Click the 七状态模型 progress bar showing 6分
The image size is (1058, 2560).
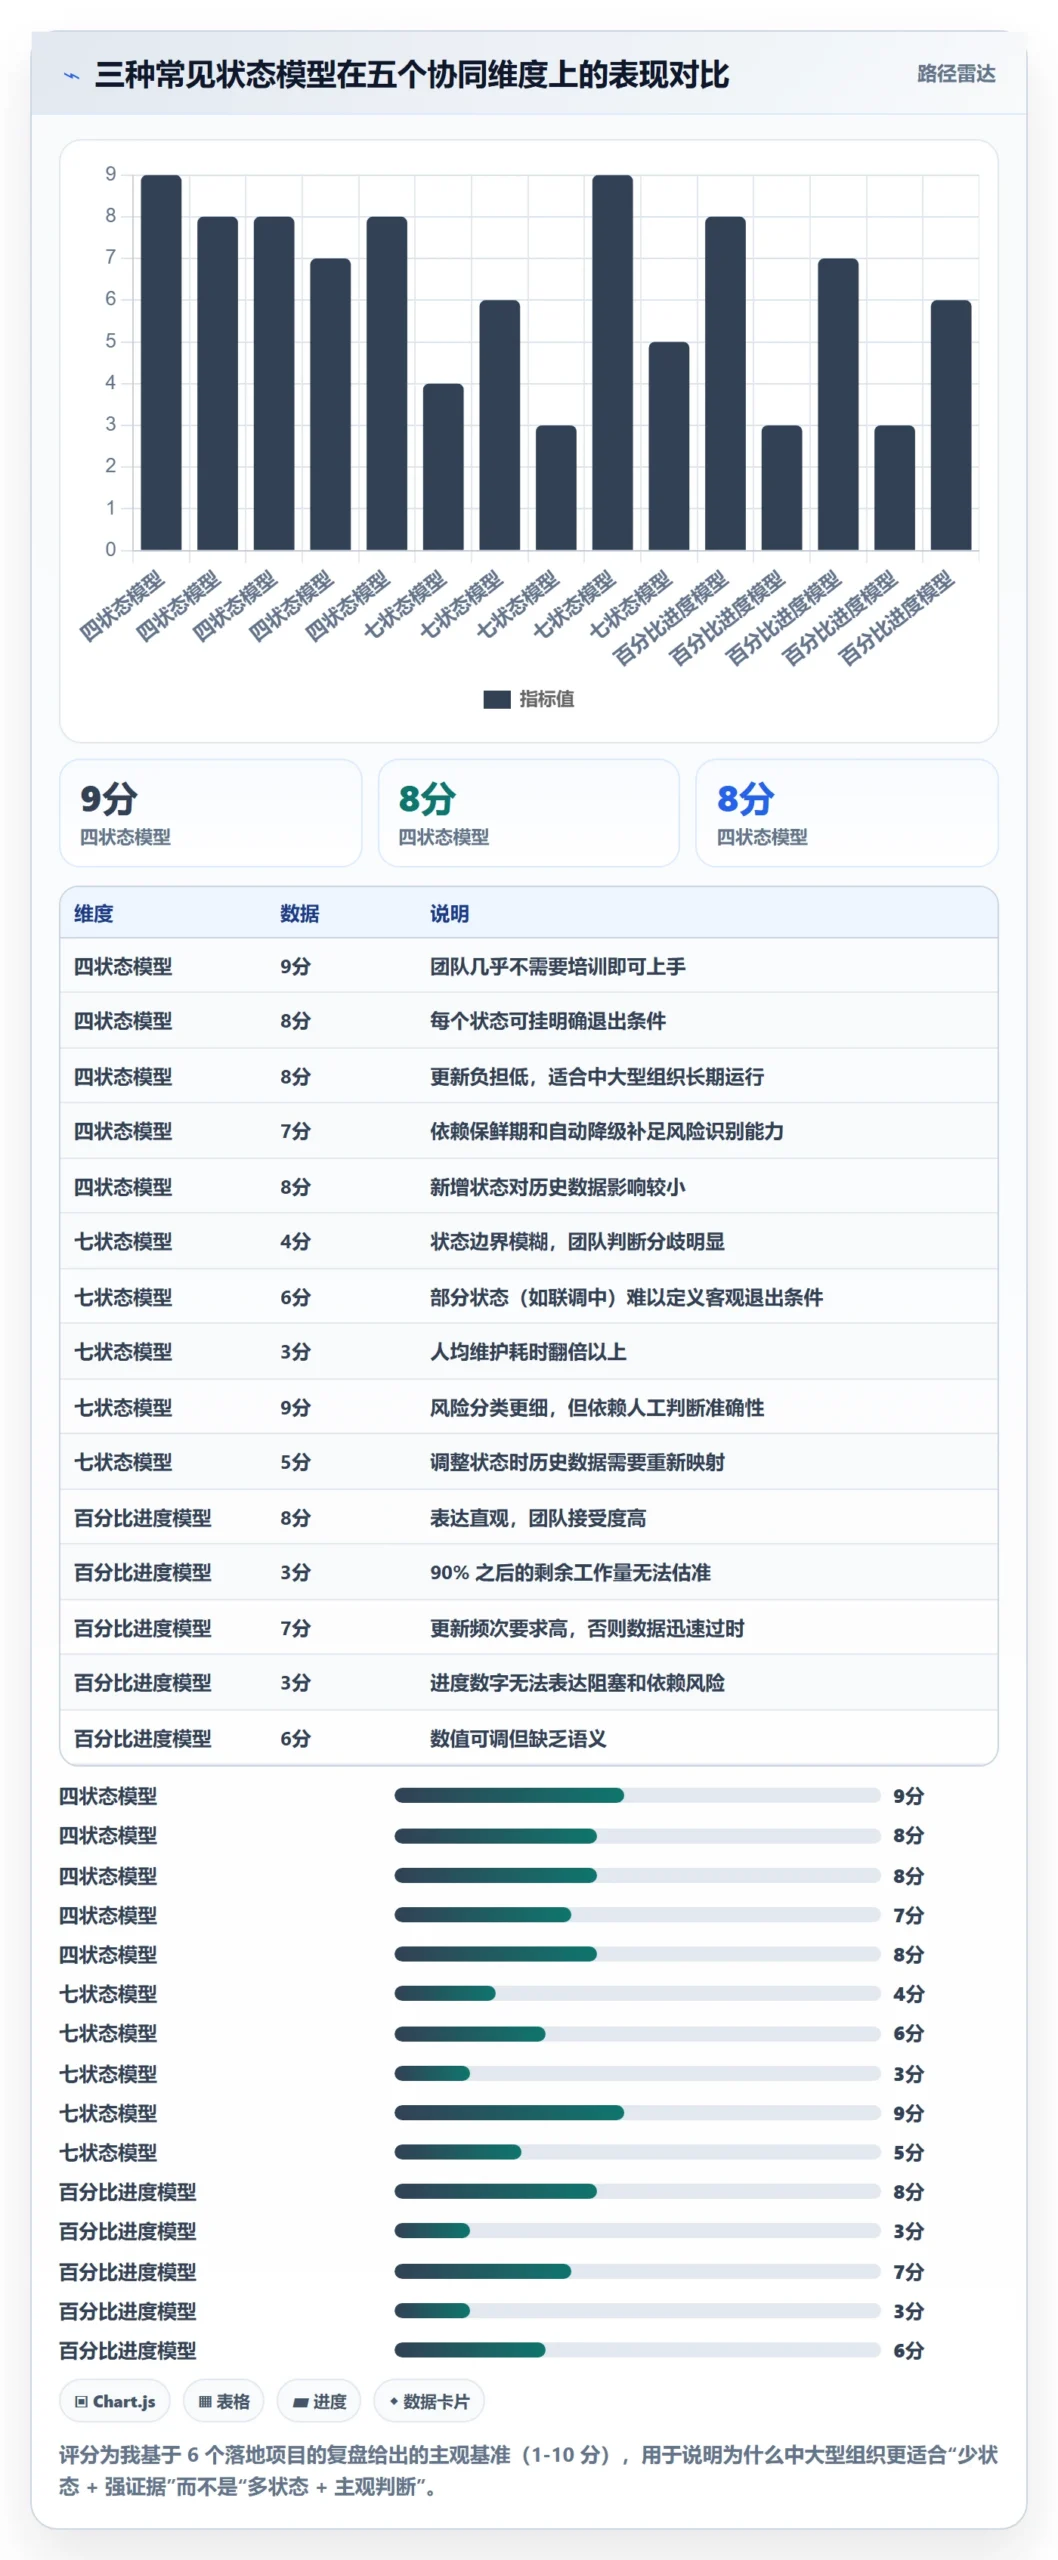(637, 2033)
